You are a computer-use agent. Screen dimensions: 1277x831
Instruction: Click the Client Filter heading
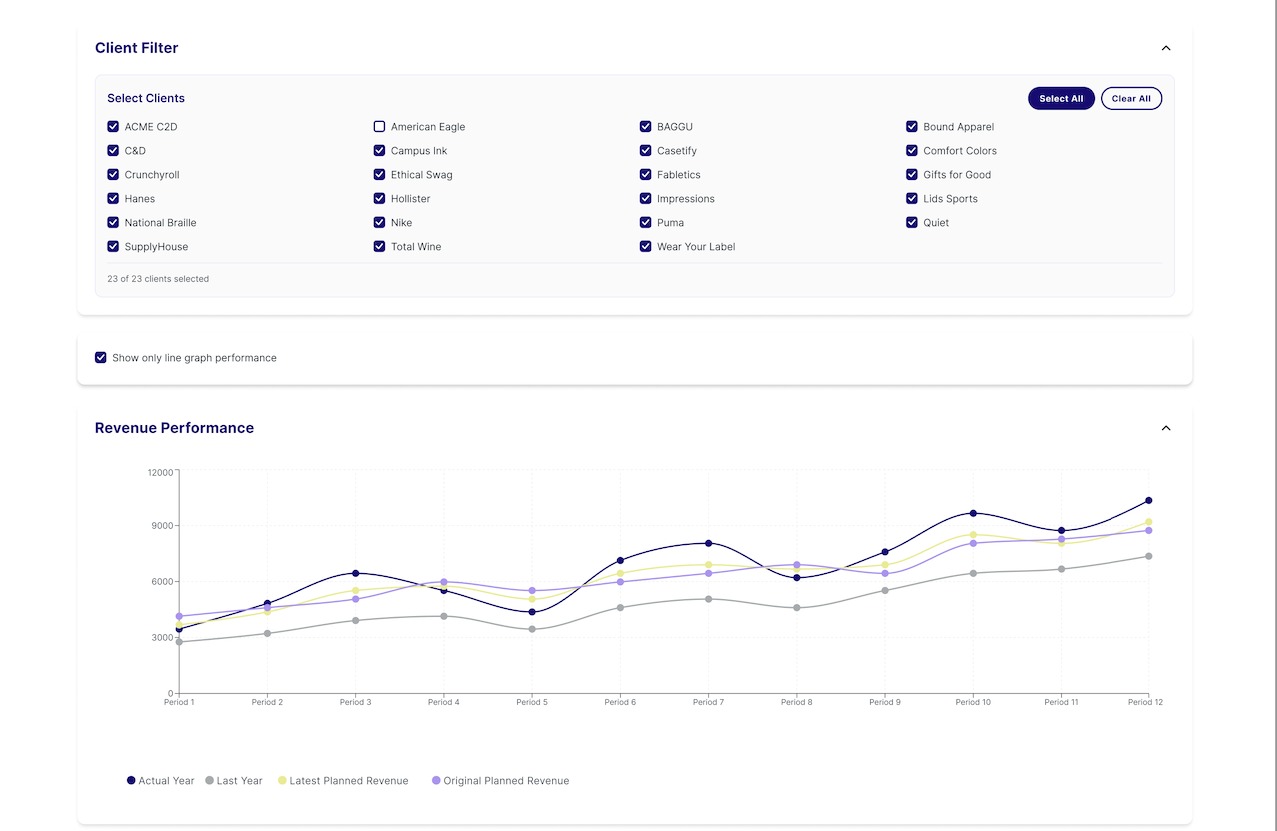click(137, 48)
